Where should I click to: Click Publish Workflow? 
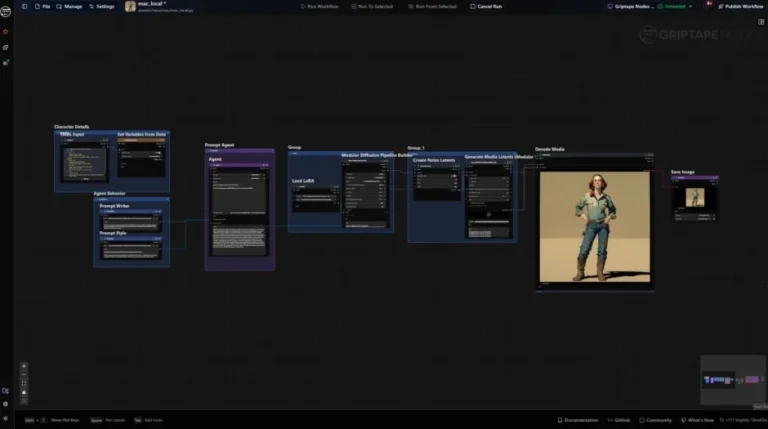pos(741,6)
